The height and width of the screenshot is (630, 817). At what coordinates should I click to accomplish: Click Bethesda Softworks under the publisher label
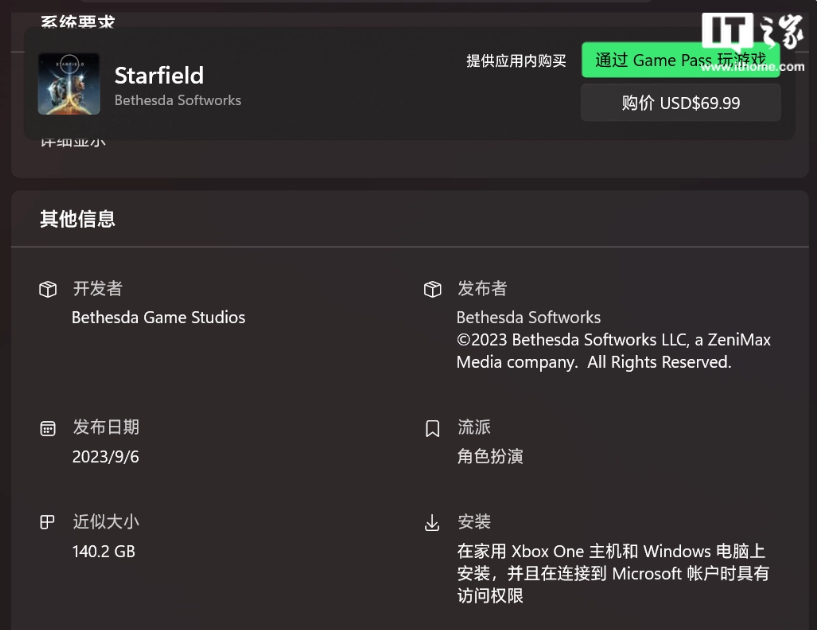pos(528,317)
